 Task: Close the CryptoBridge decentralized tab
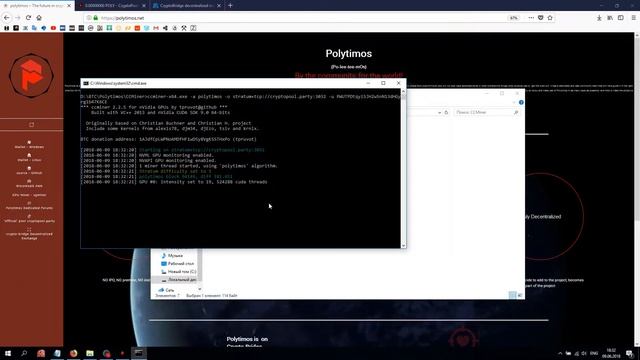219,6
